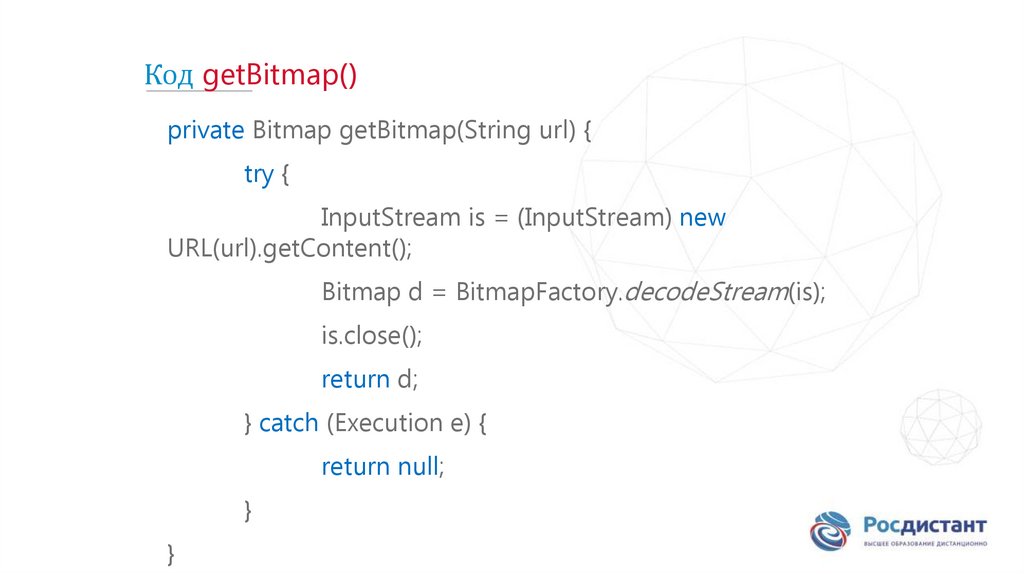Click the Росдистант brand name text

pyautogui.click(x=924, y=525)
